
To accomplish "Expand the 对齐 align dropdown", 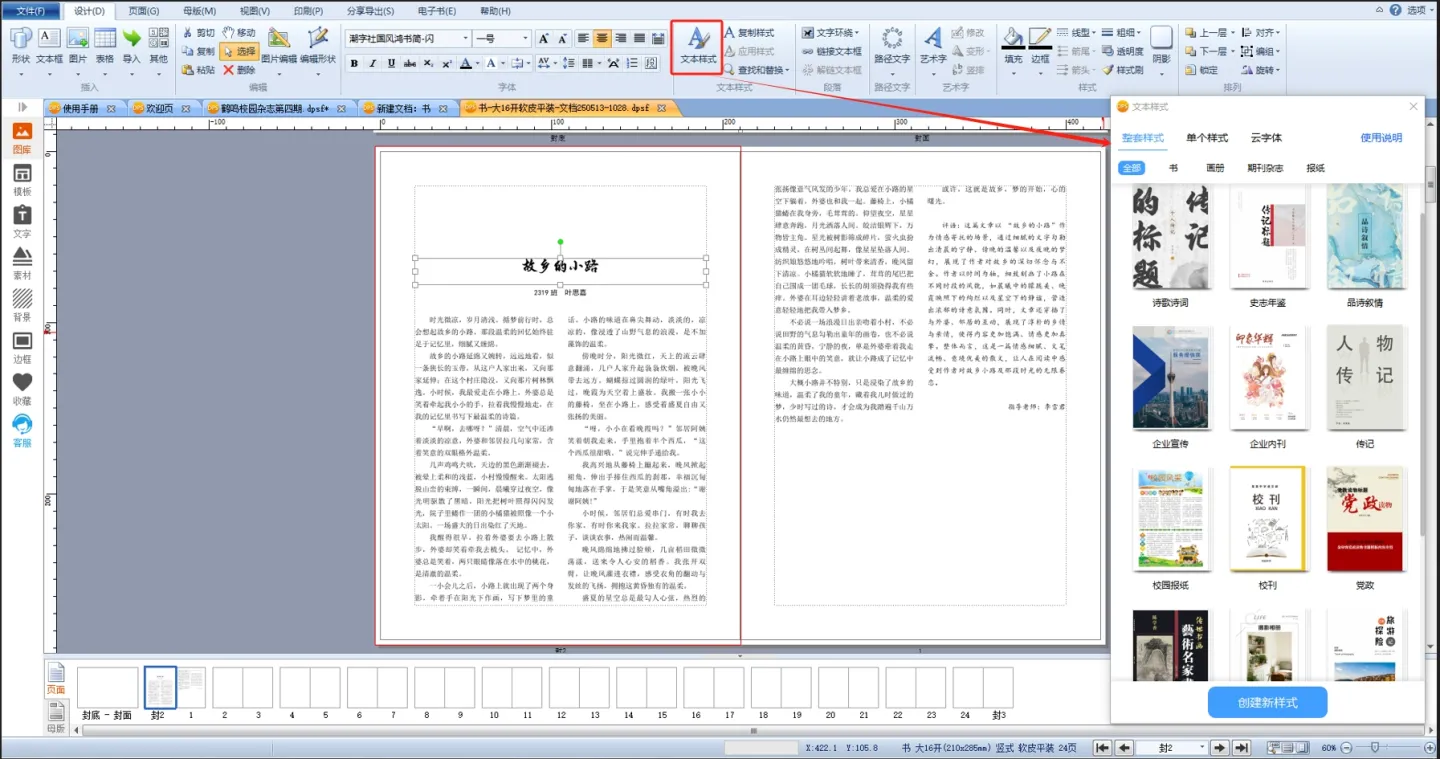I will pyautogui.click(x=1264, y=33).
